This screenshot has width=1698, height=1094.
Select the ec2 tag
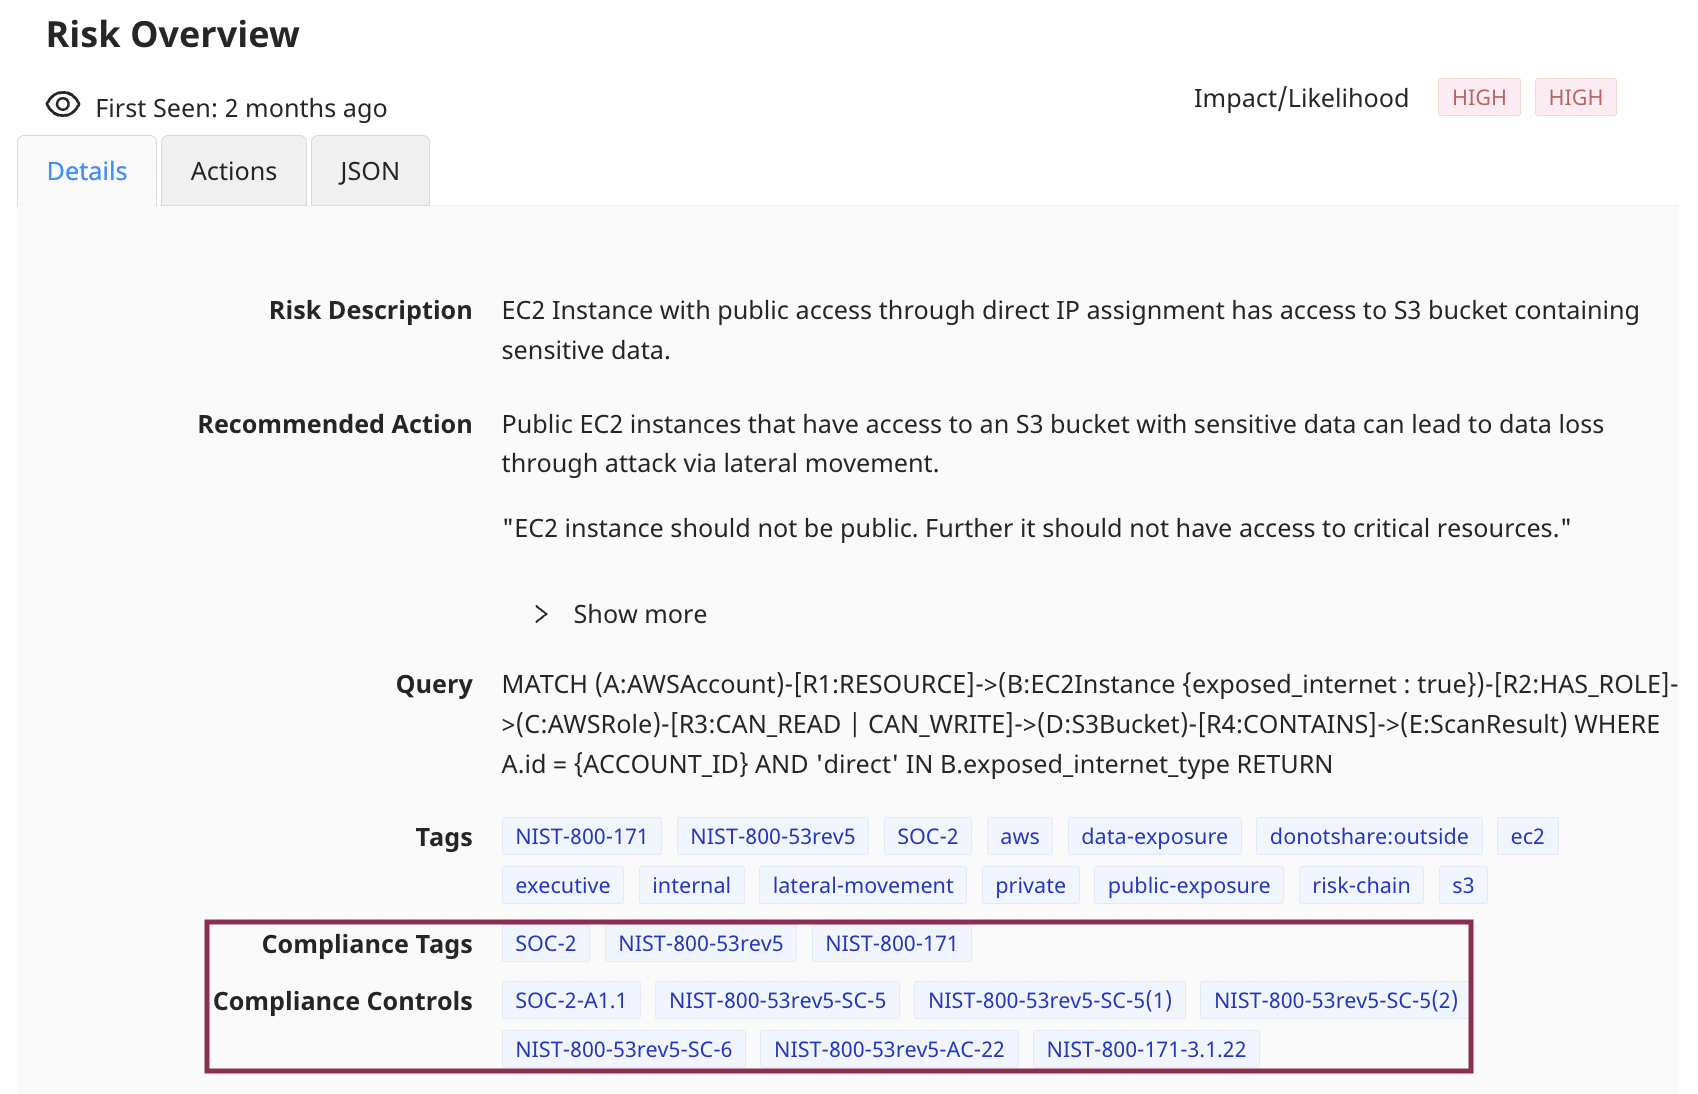tap(1528, 836)
